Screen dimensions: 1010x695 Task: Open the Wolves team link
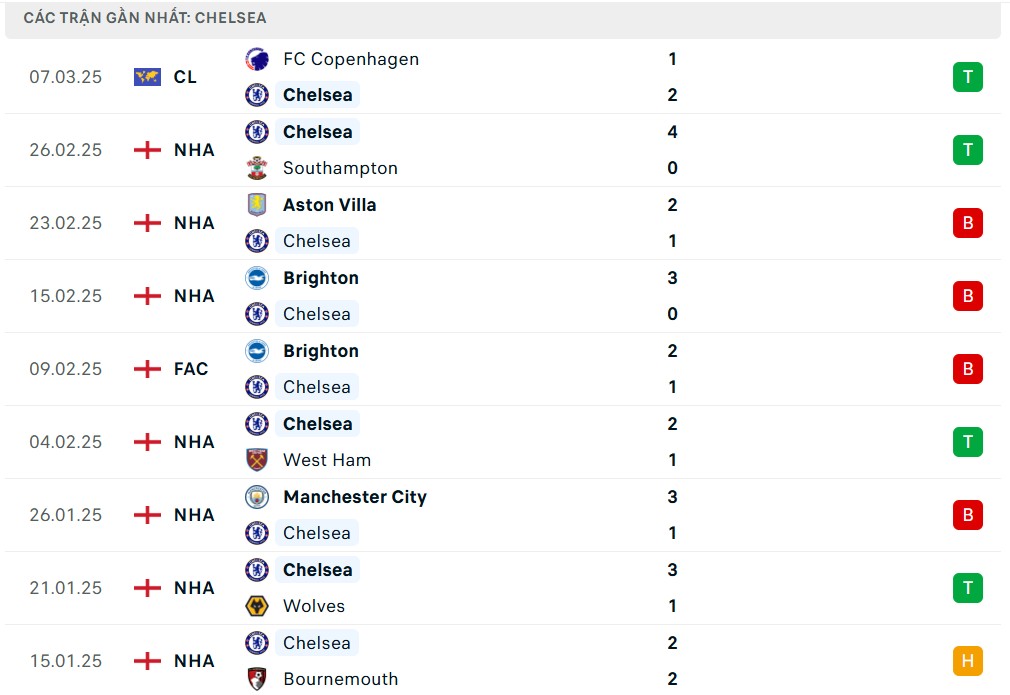coord(314,606)
